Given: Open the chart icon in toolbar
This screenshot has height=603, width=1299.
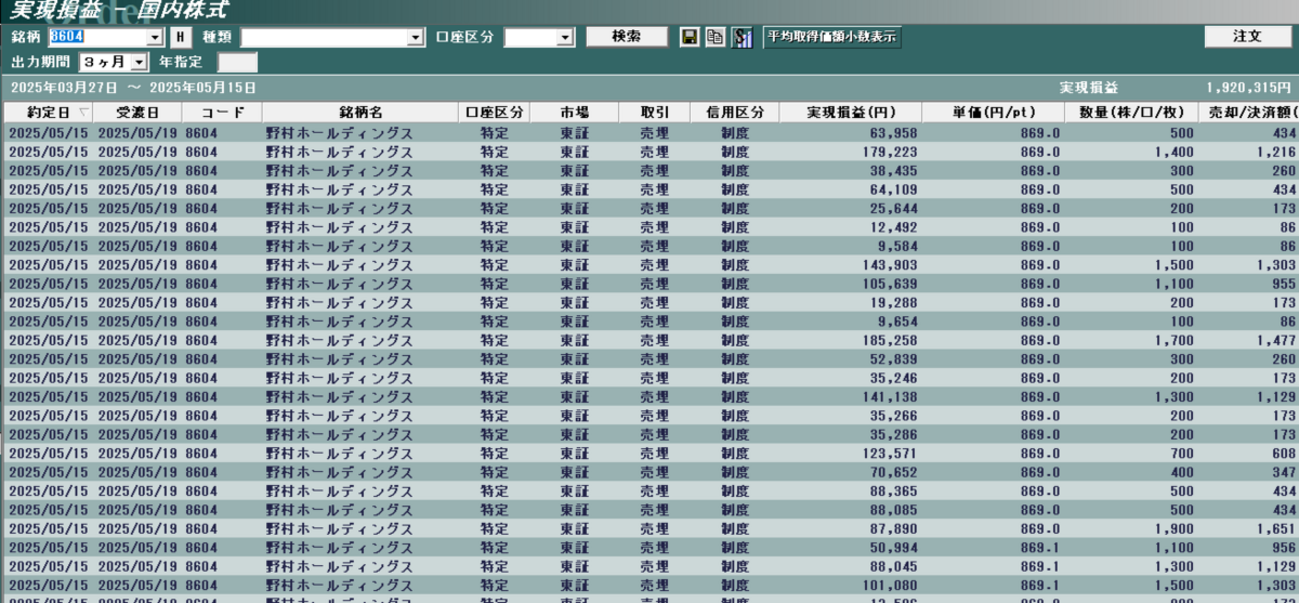Looking at the screenshot, I should tap(741, 37).
